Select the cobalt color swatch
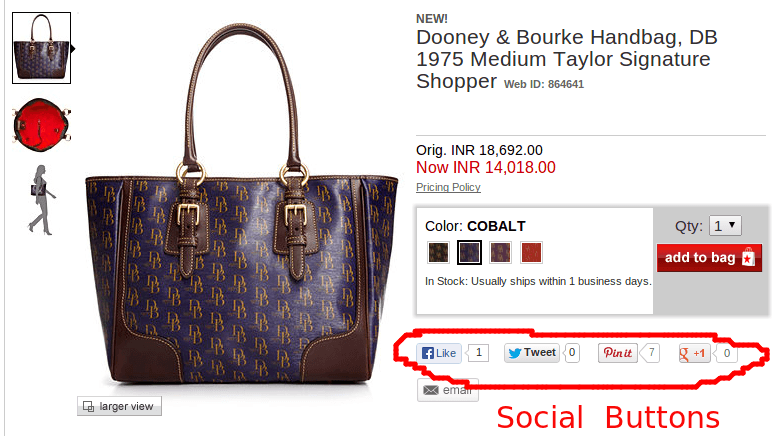This screenshot has height=436, width=780. coord(469,252)
